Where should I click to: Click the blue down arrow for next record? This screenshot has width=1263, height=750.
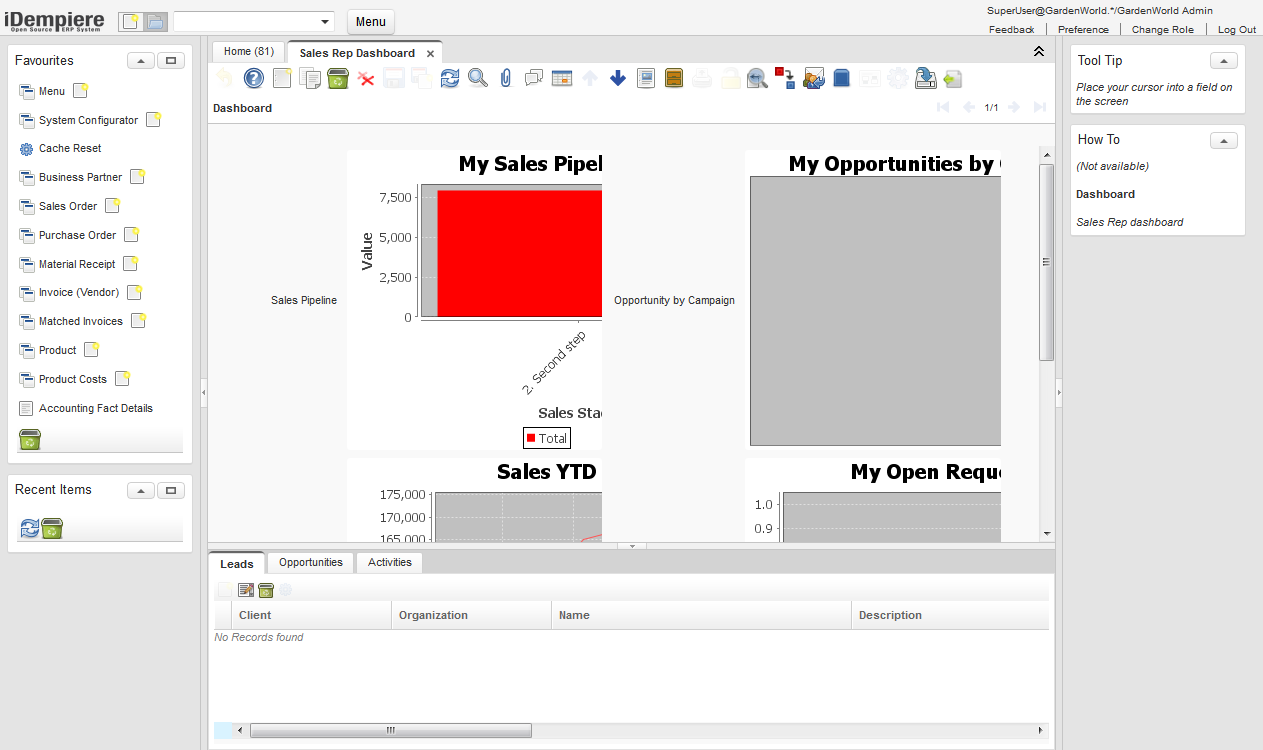point(618,78)
